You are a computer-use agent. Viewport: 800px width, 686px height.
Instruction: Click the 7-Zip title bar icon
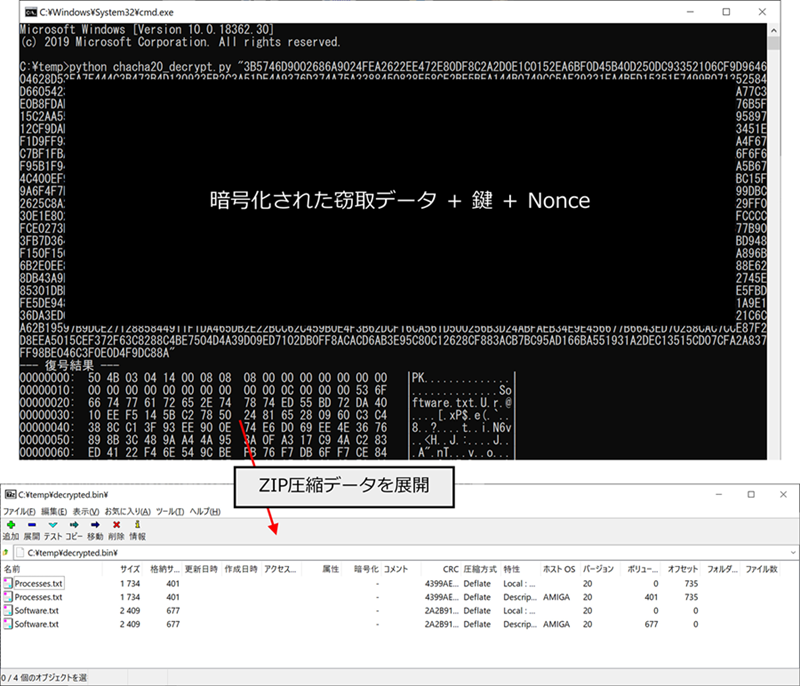tap(10, 494)
